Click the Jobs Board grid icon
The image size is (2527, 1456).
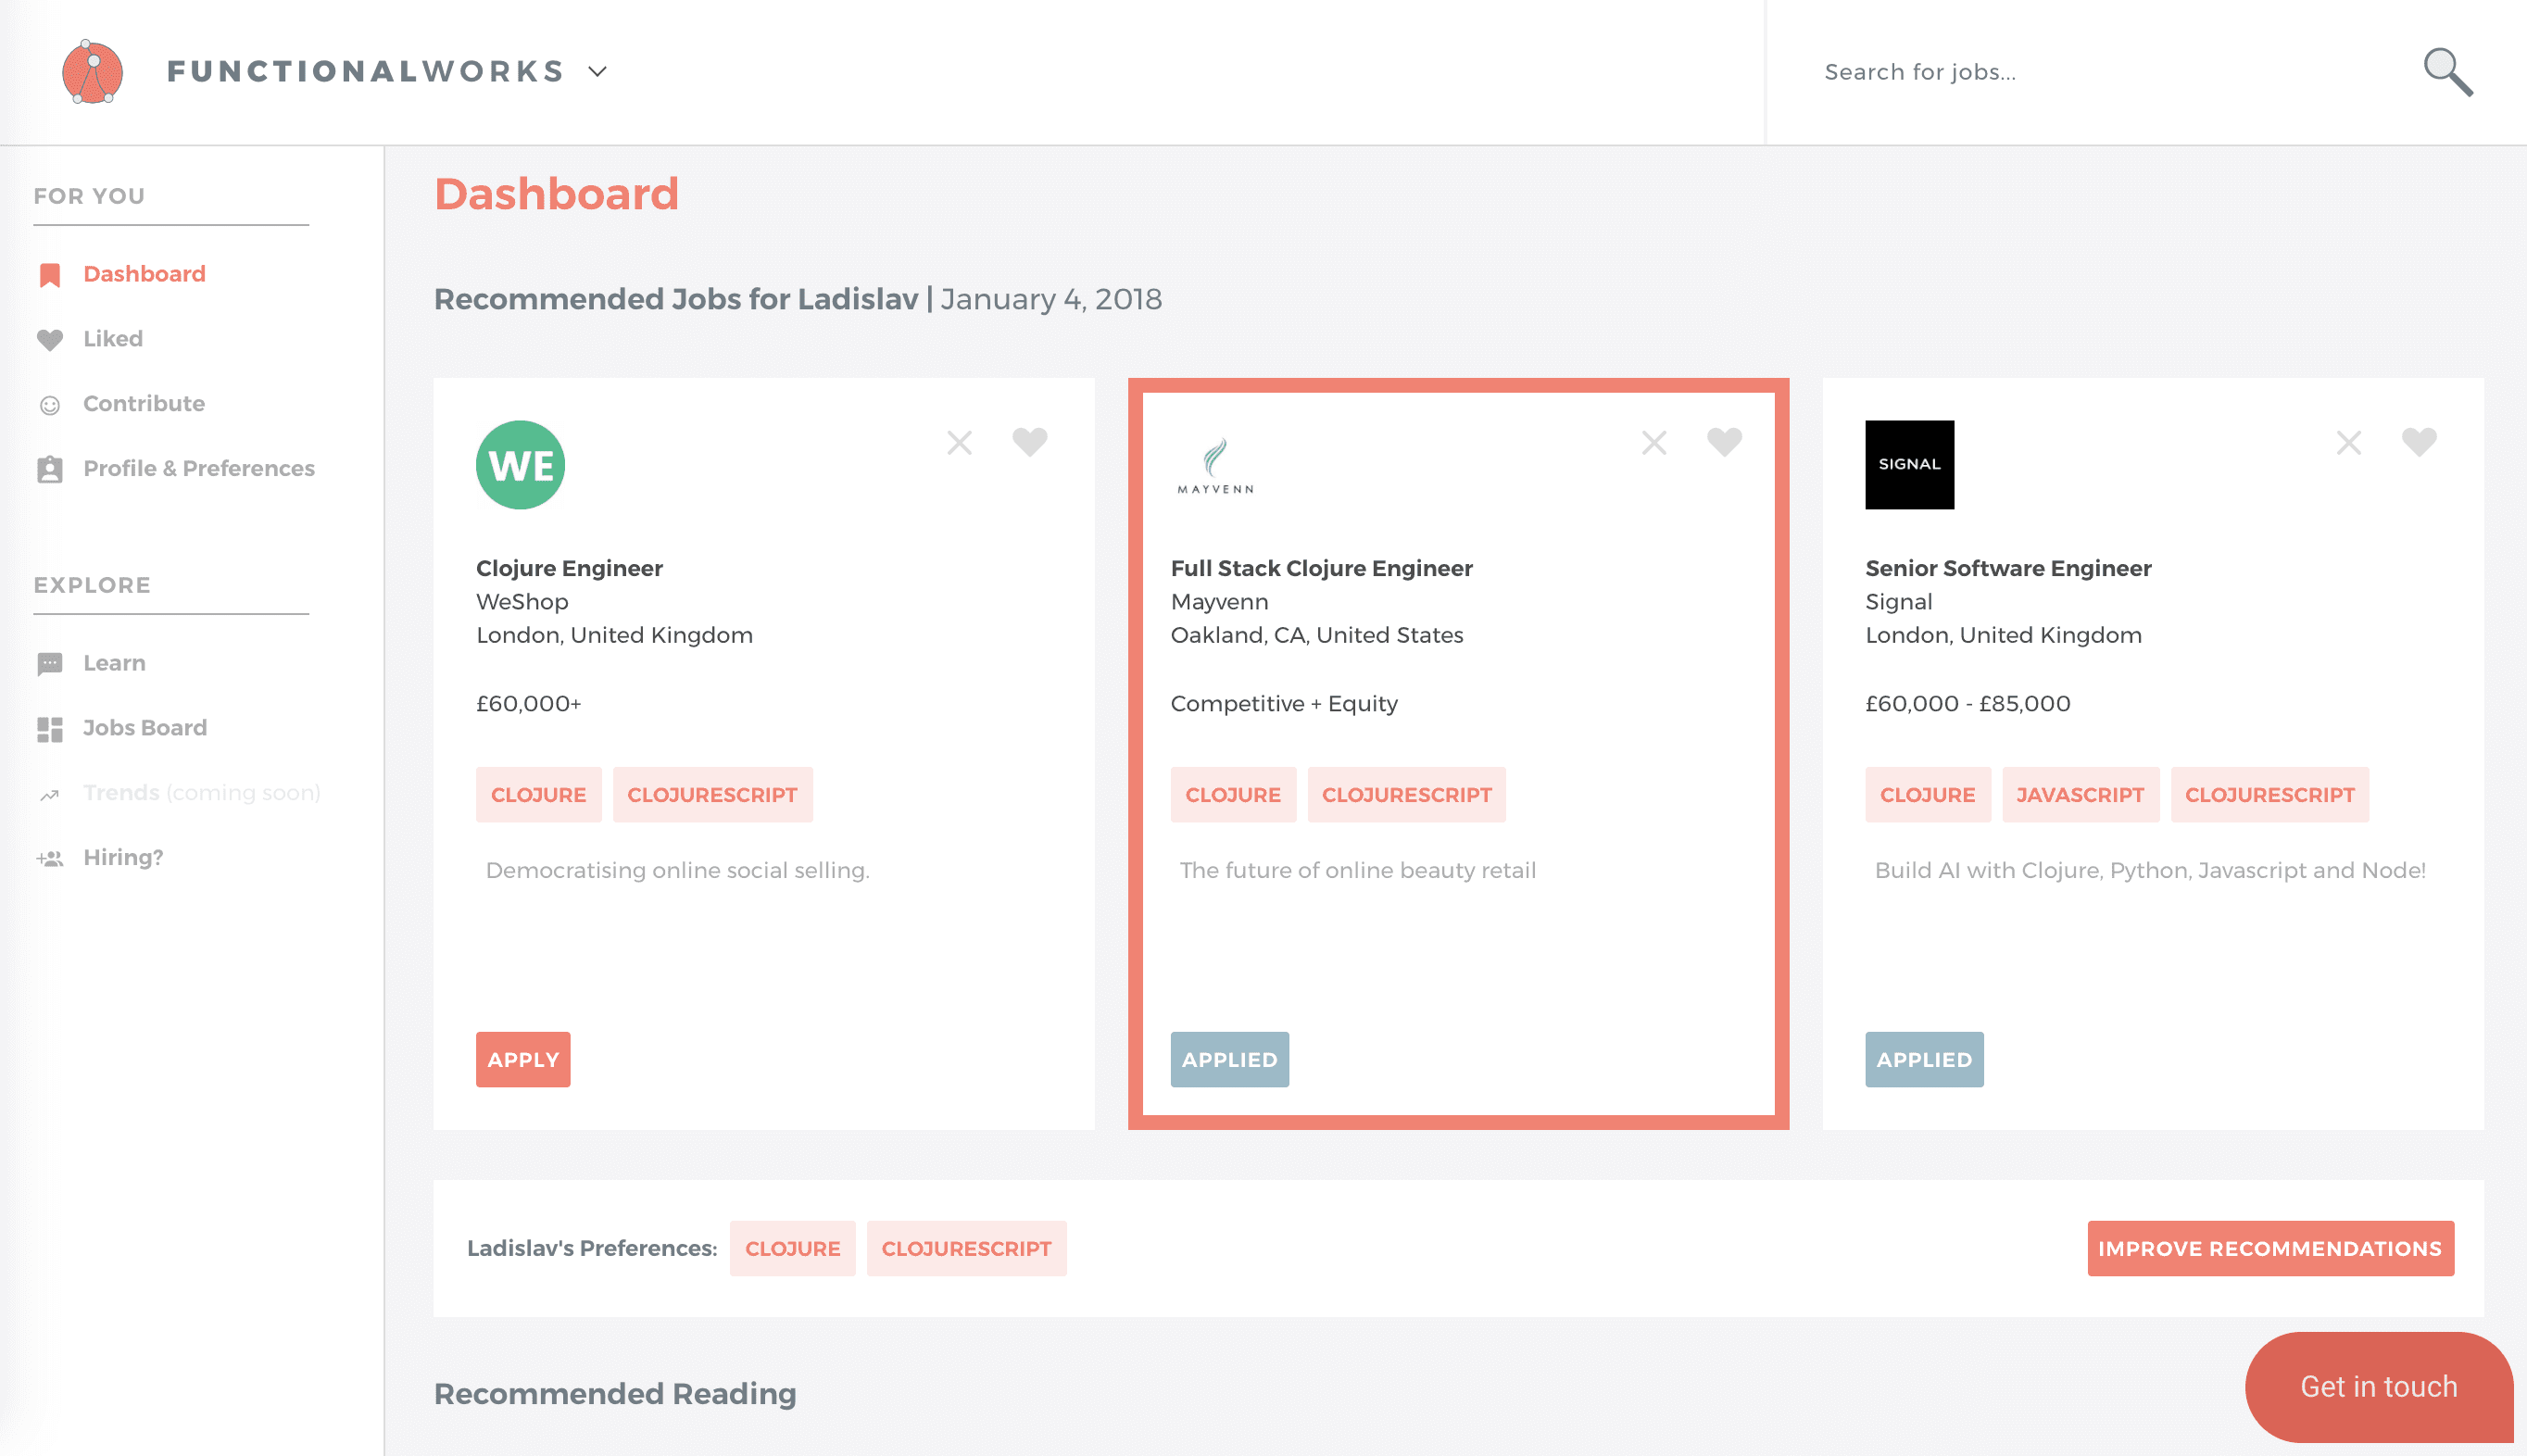[50, 729]
